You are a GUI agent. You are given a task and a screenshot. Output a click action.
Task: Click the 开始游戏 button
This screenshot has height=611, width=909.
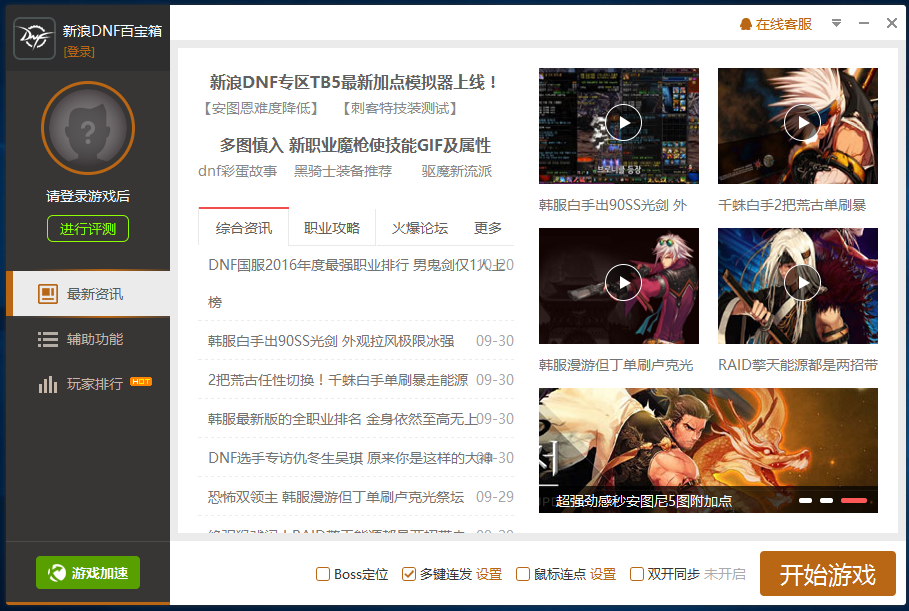tap(827, 574)
